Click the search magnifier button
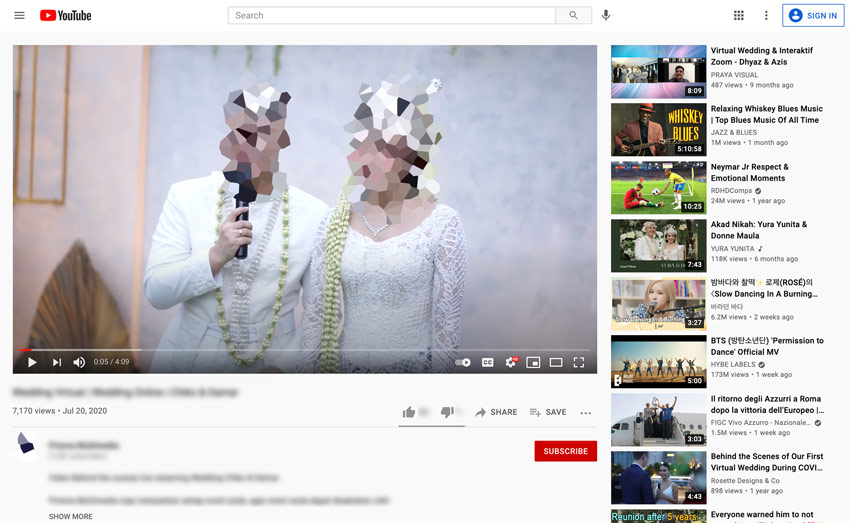This screenshot has height=523, width=850. point(573,15)
